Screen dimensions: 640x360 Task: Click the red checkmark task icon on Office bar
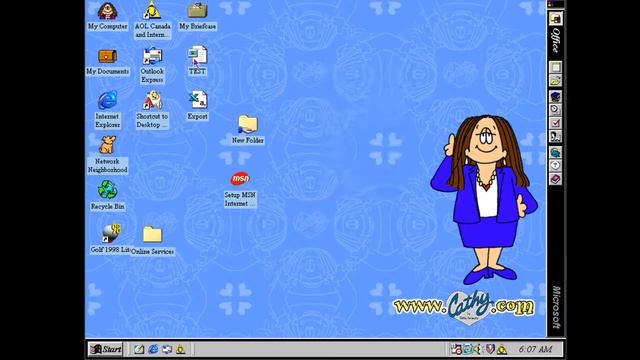pyautogui.click(x=556, y=123)
